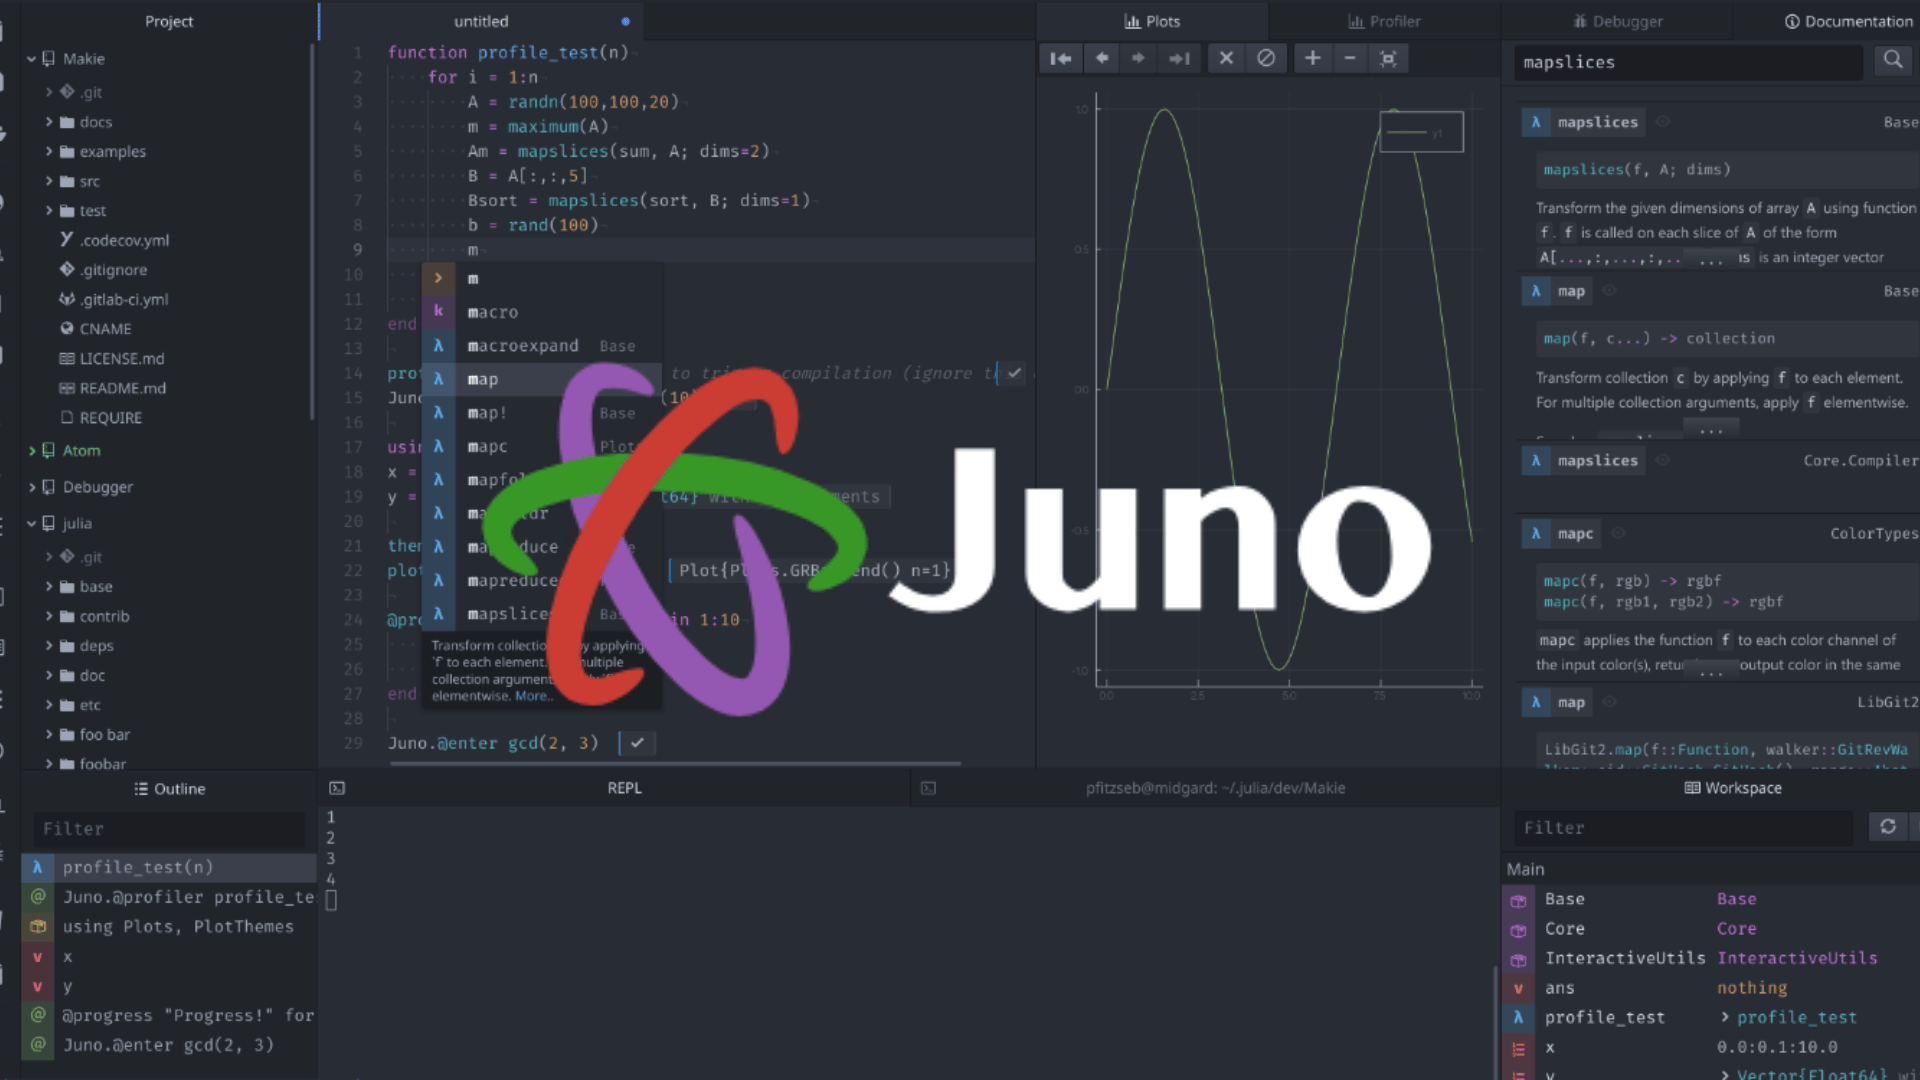Expand the profile_test entry in Workspace
Image resolution: width=1920 pixels, height=1080 pixels.
tap(1725, 1017)
